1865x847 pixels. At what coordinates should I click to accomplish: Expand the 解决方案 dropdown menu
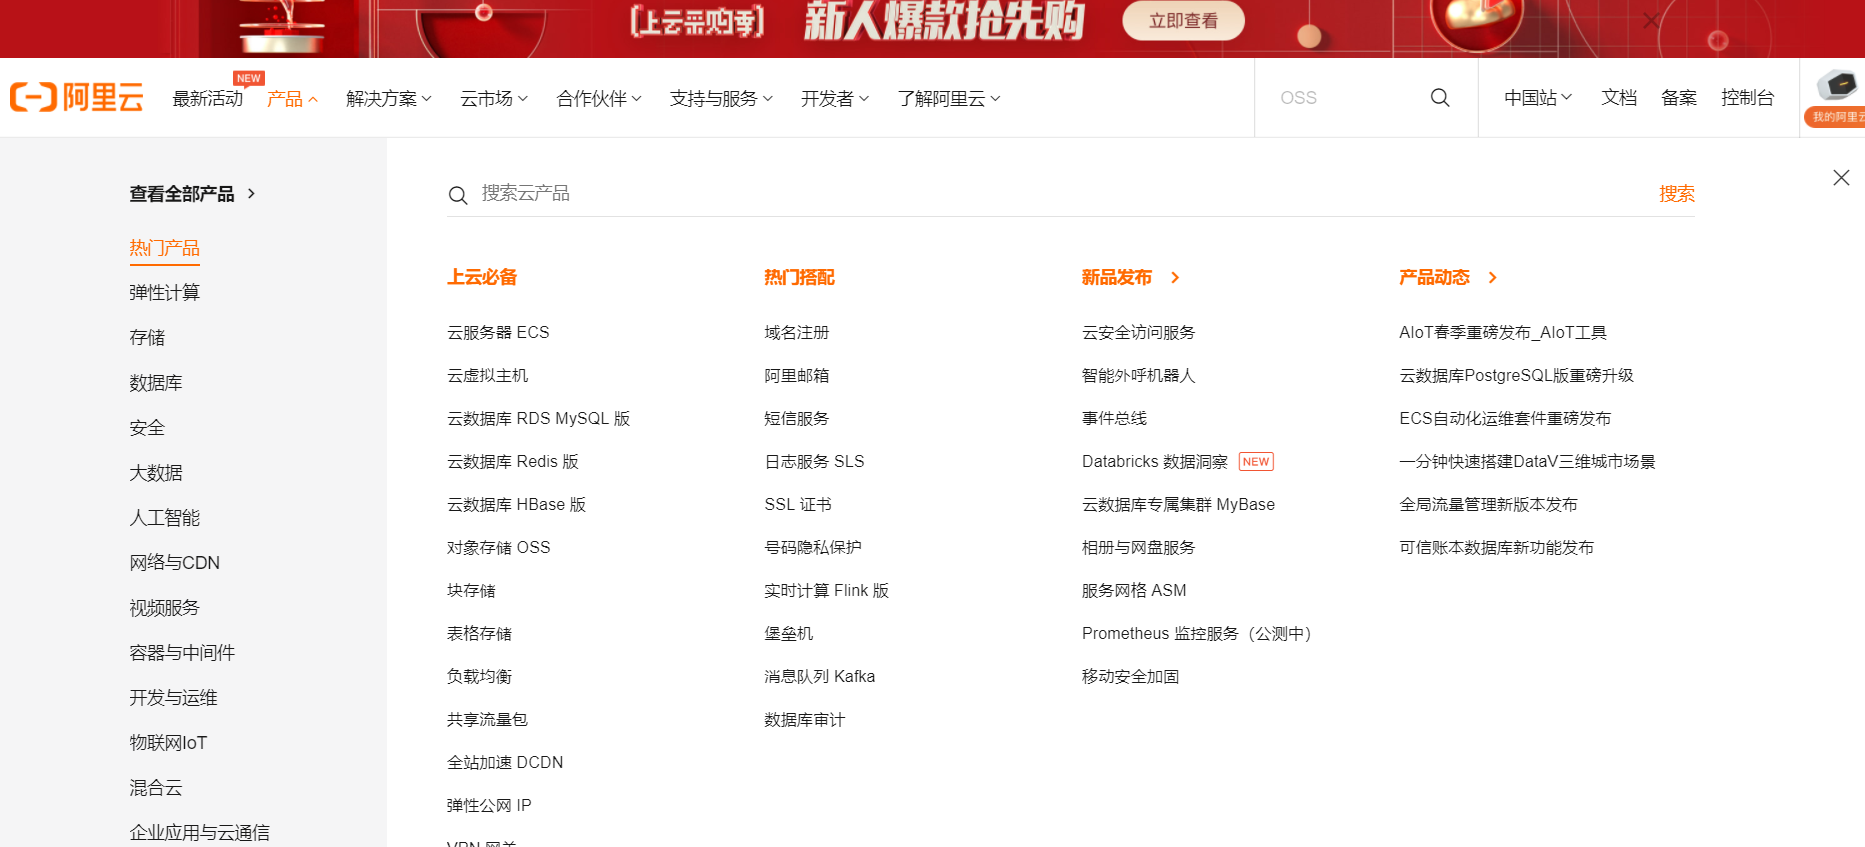(389, 98)
